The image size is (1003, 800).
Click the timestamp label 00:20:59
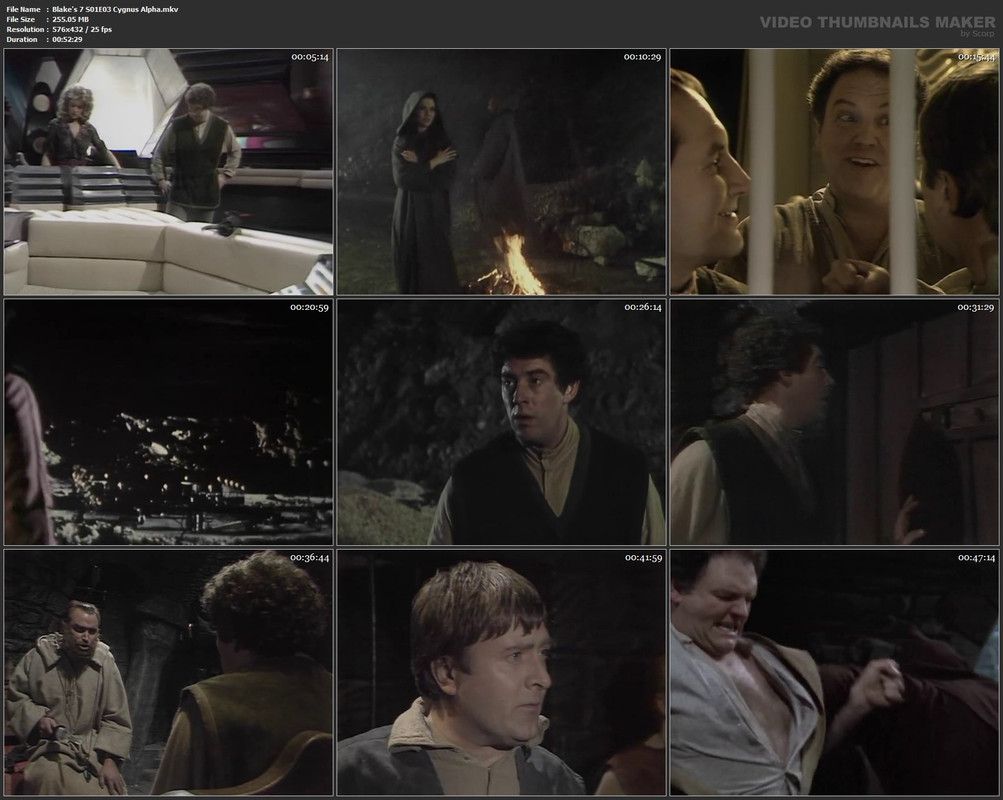pyautogui.click(x=310, y=308)
